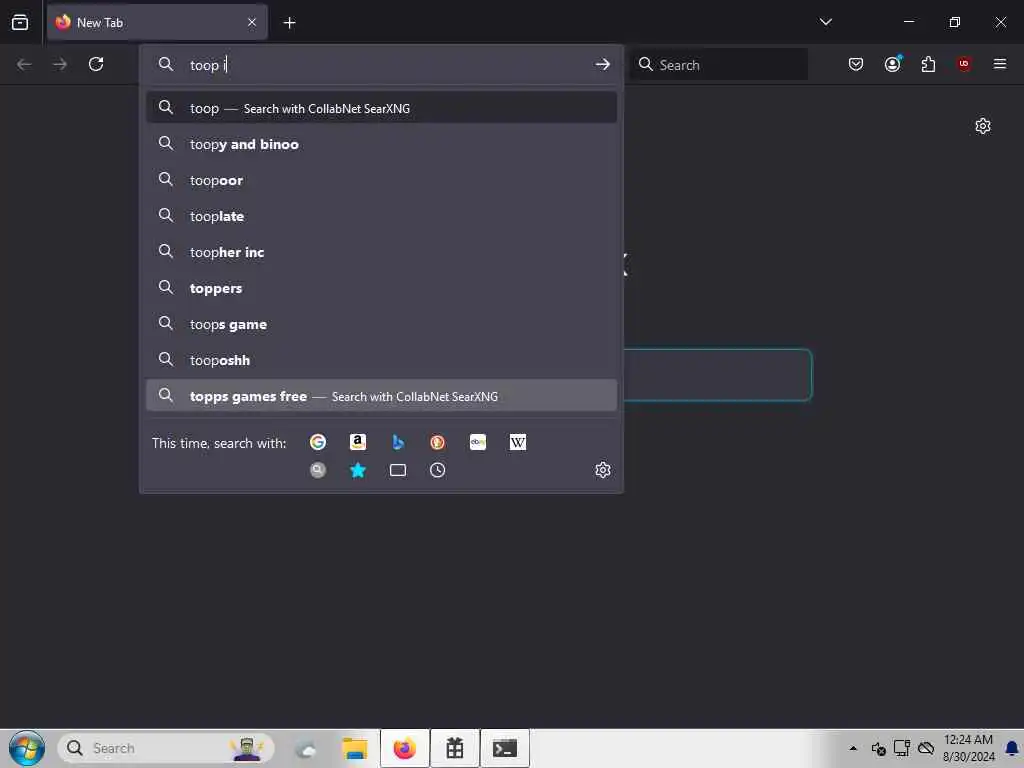Screen dimensions: 1024x768
Task: Search open Tabs using the tab icon
Action: coord(398,470)
